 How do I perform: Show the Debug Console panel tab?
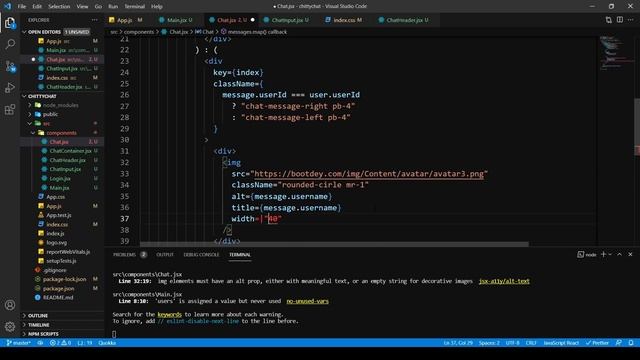click(201, 255)
